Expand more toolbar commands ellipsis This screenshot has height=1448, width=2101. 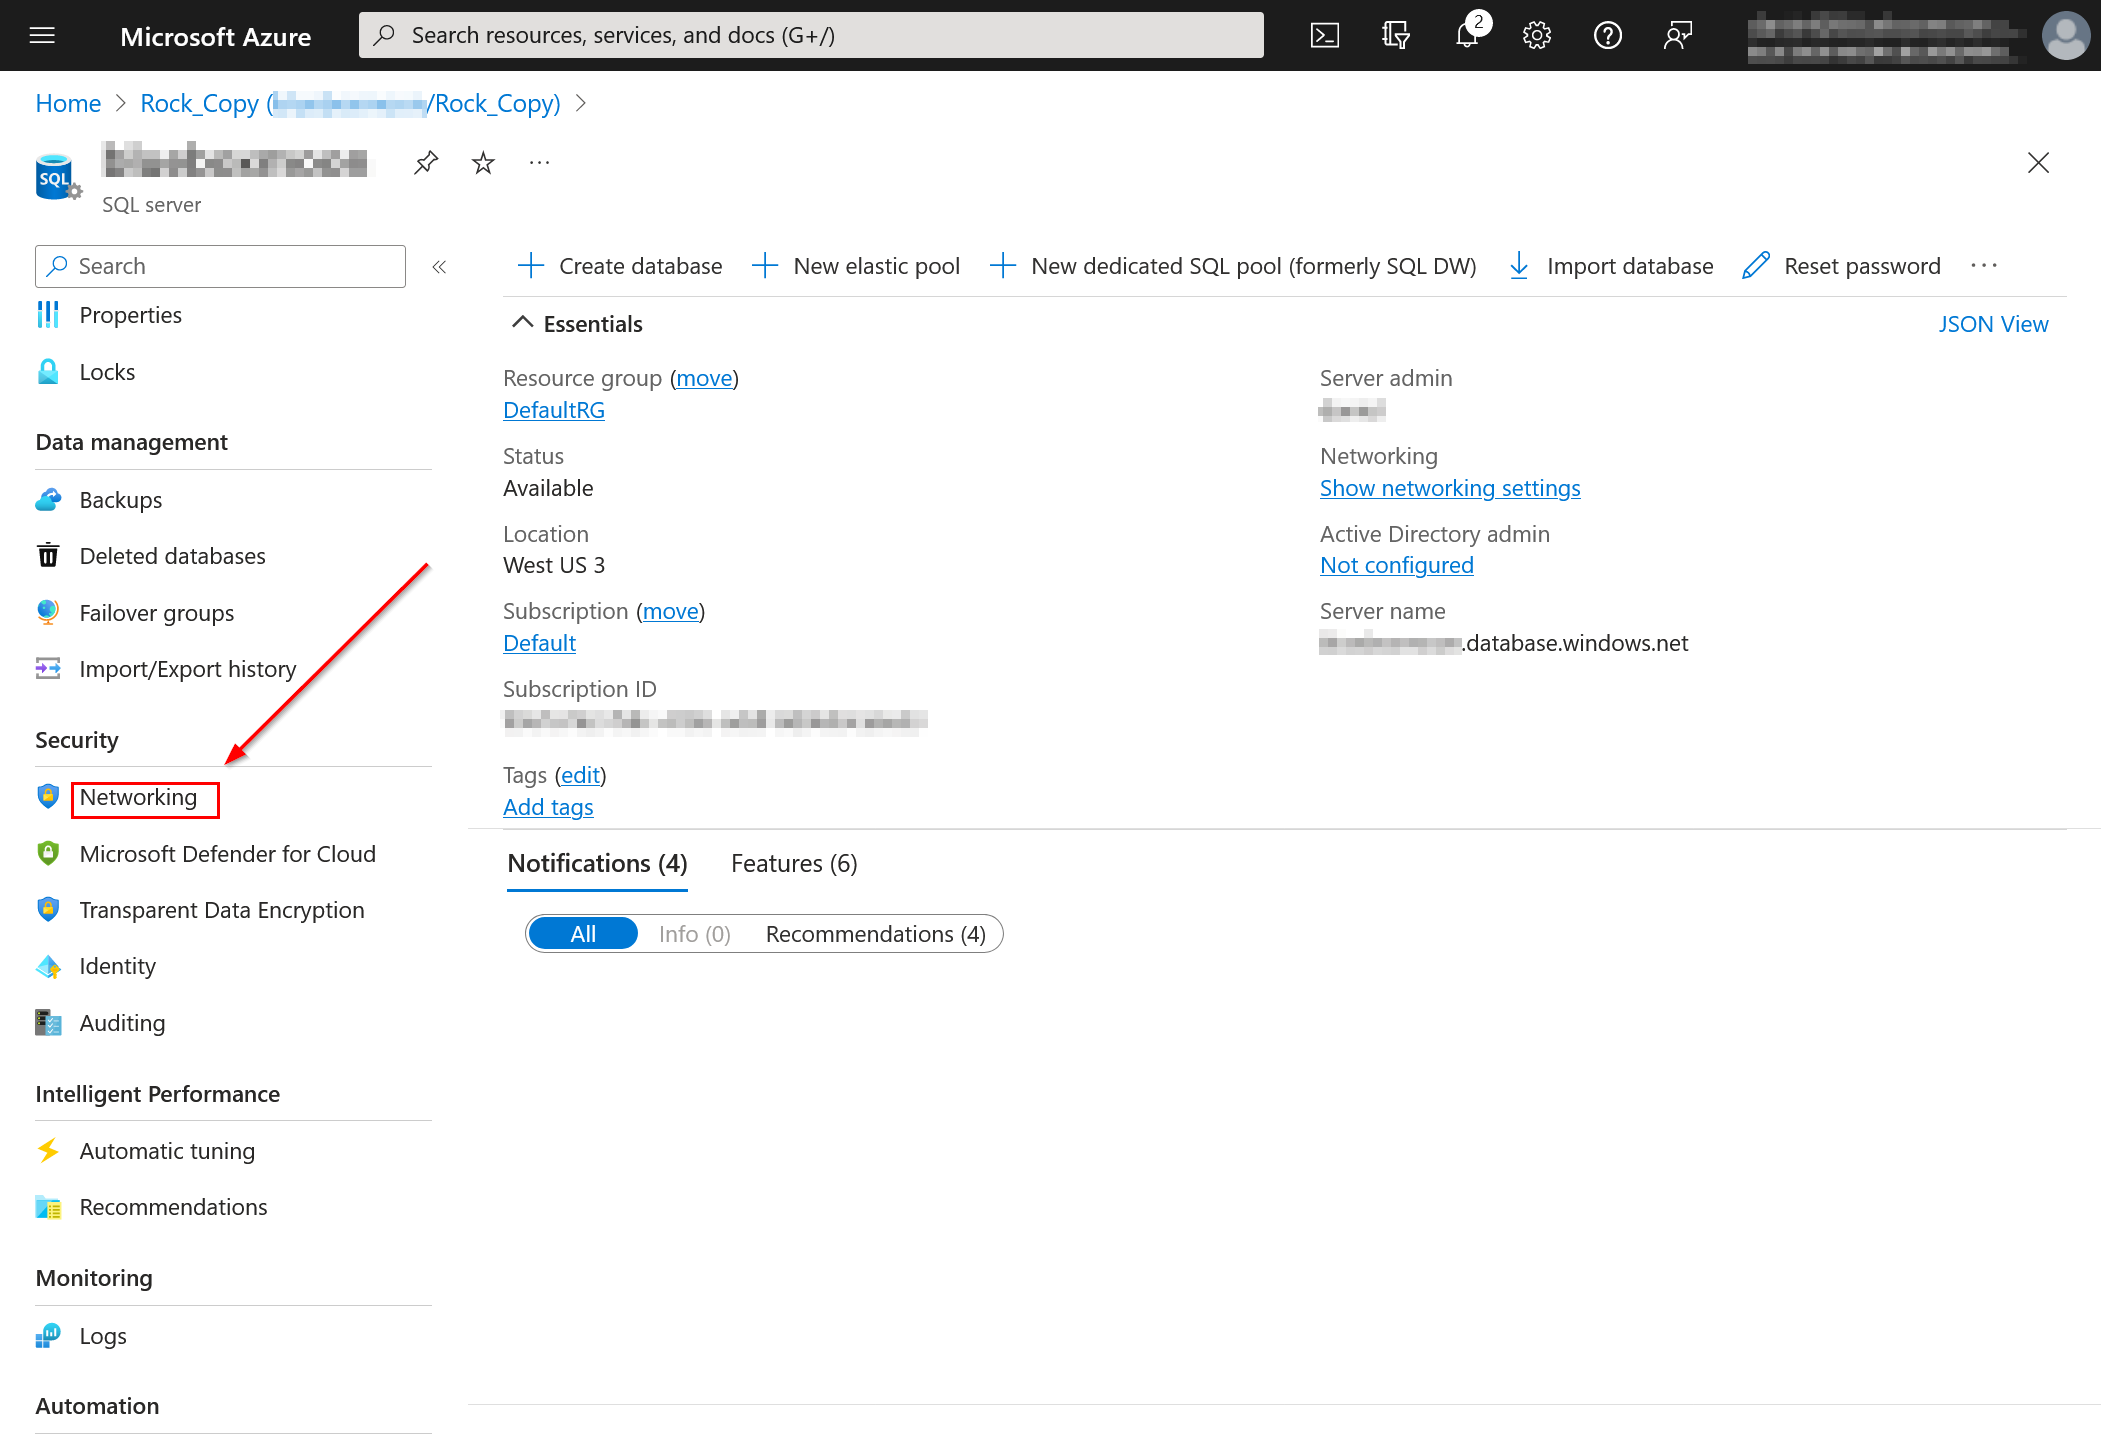coord(1984,266)
